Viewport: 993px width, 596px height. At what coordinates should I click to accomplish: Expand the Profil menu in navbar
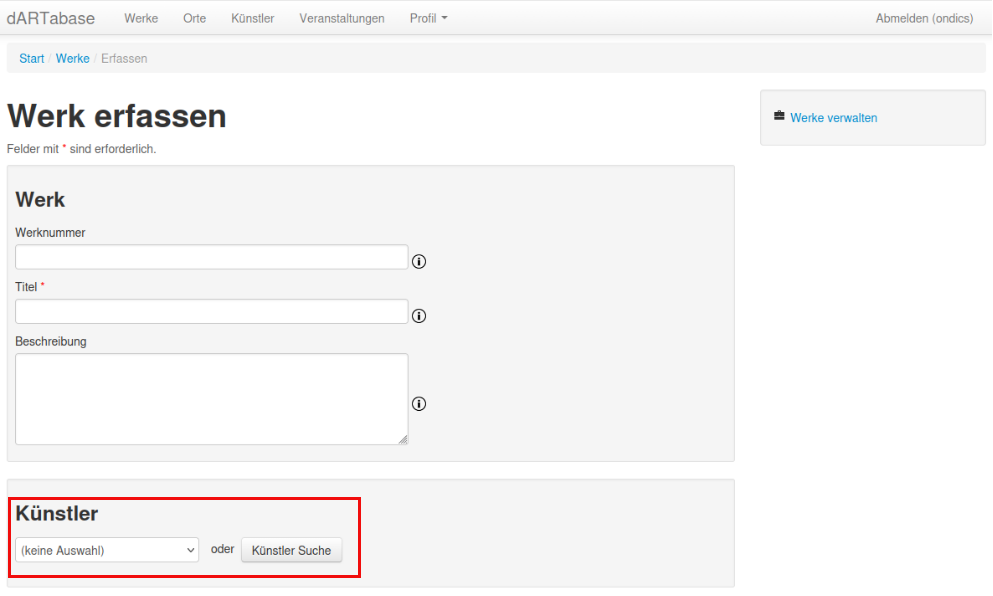click(428, 18)
